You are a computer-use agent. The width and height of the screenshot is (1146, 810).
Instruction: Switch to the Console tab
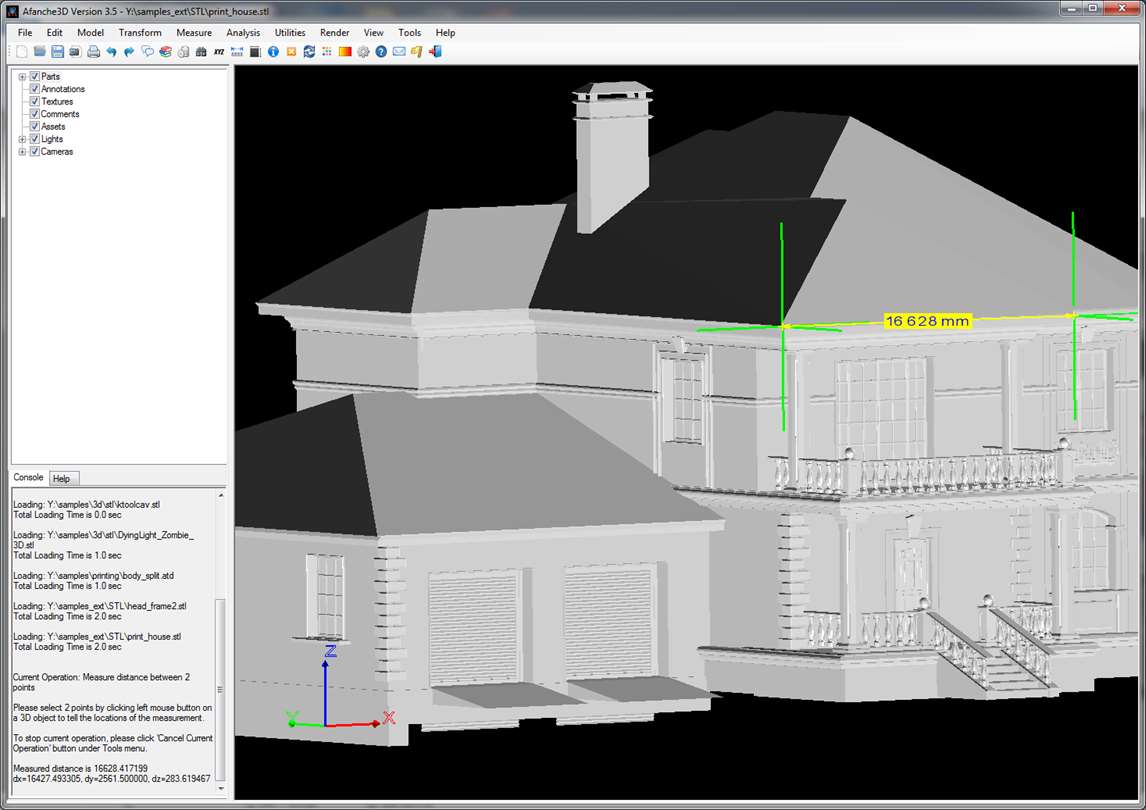click(x=29, y=477)
